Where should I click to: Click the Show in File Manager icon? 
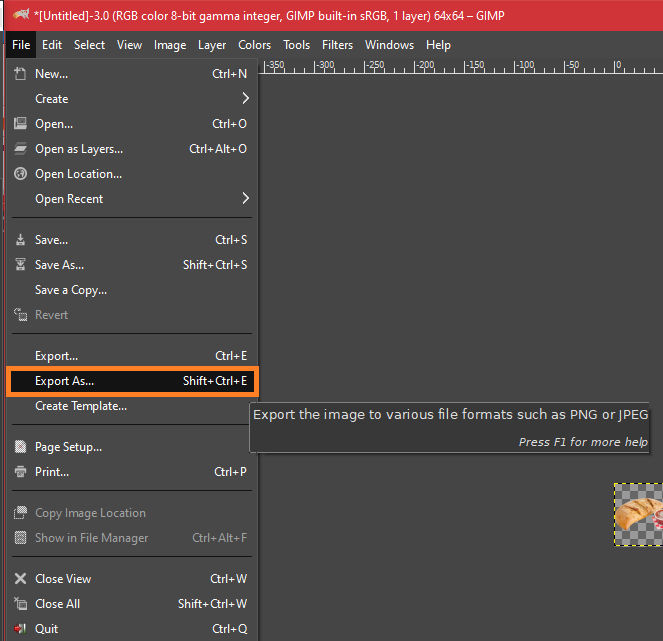20,537
